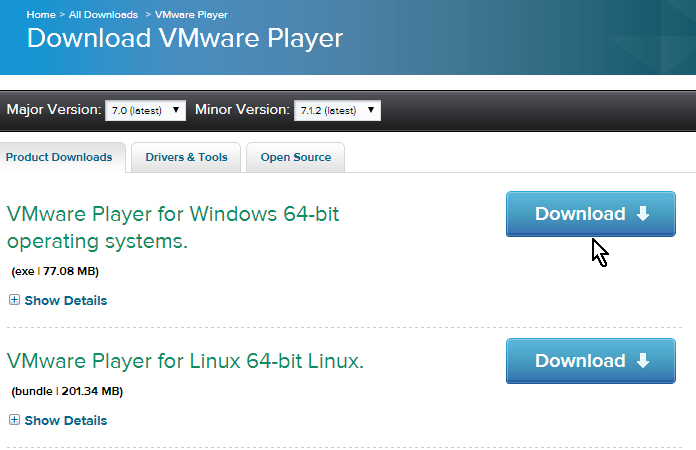Switch to the Open Source tab
This screenshot has width=696, height=450.
296,157
